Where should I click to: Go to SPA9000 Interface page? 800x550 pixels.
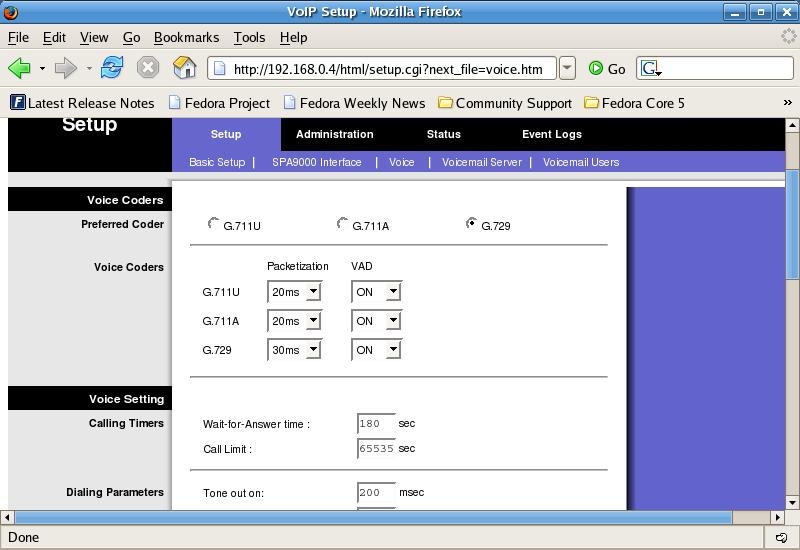click(316, 162)
